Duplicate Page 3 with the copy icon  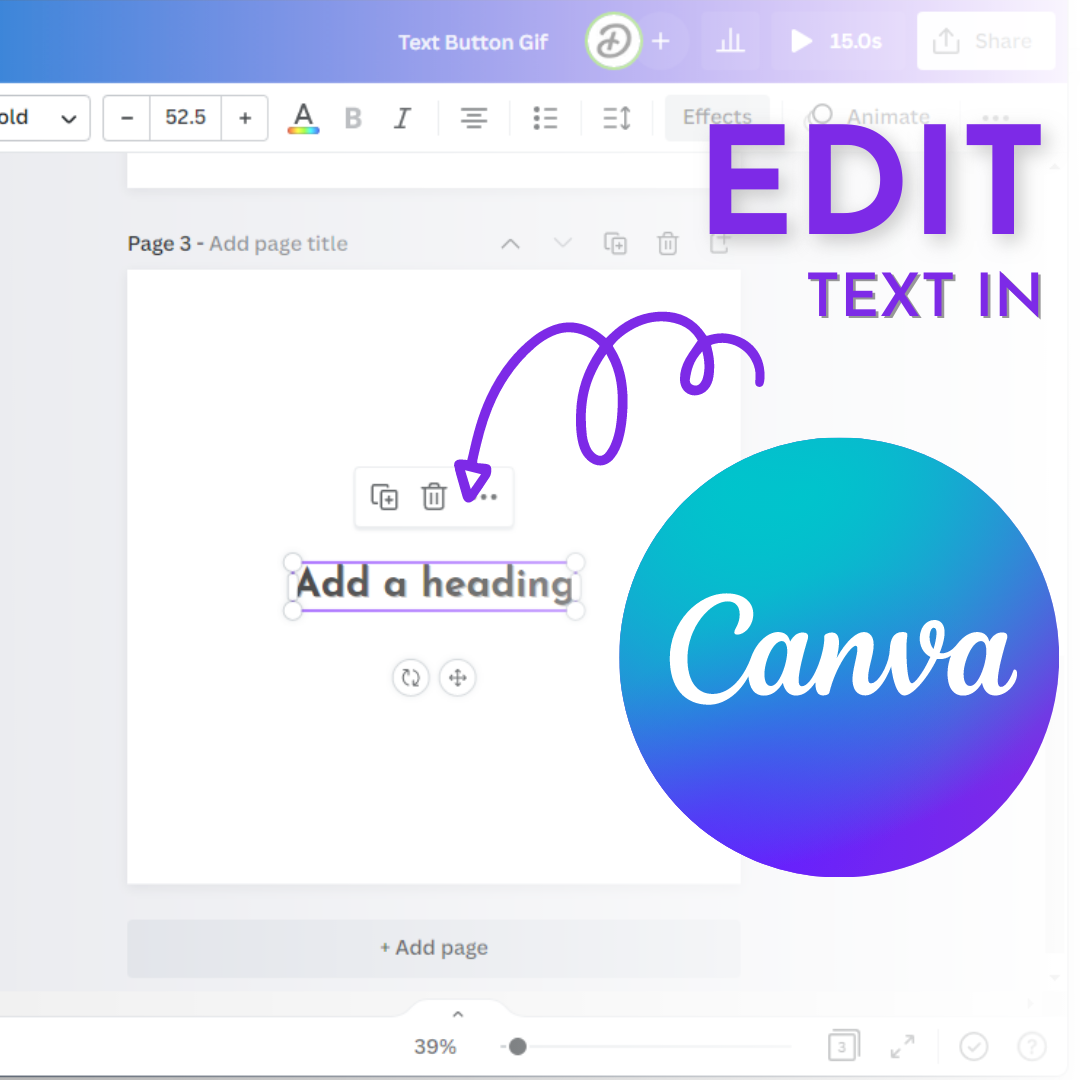point(615,243)
